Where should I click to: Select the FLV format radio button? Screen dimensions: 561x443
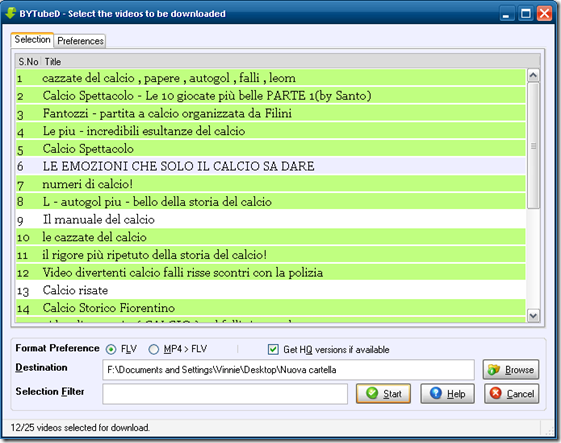pyautogui.click(x=111, y=349)
